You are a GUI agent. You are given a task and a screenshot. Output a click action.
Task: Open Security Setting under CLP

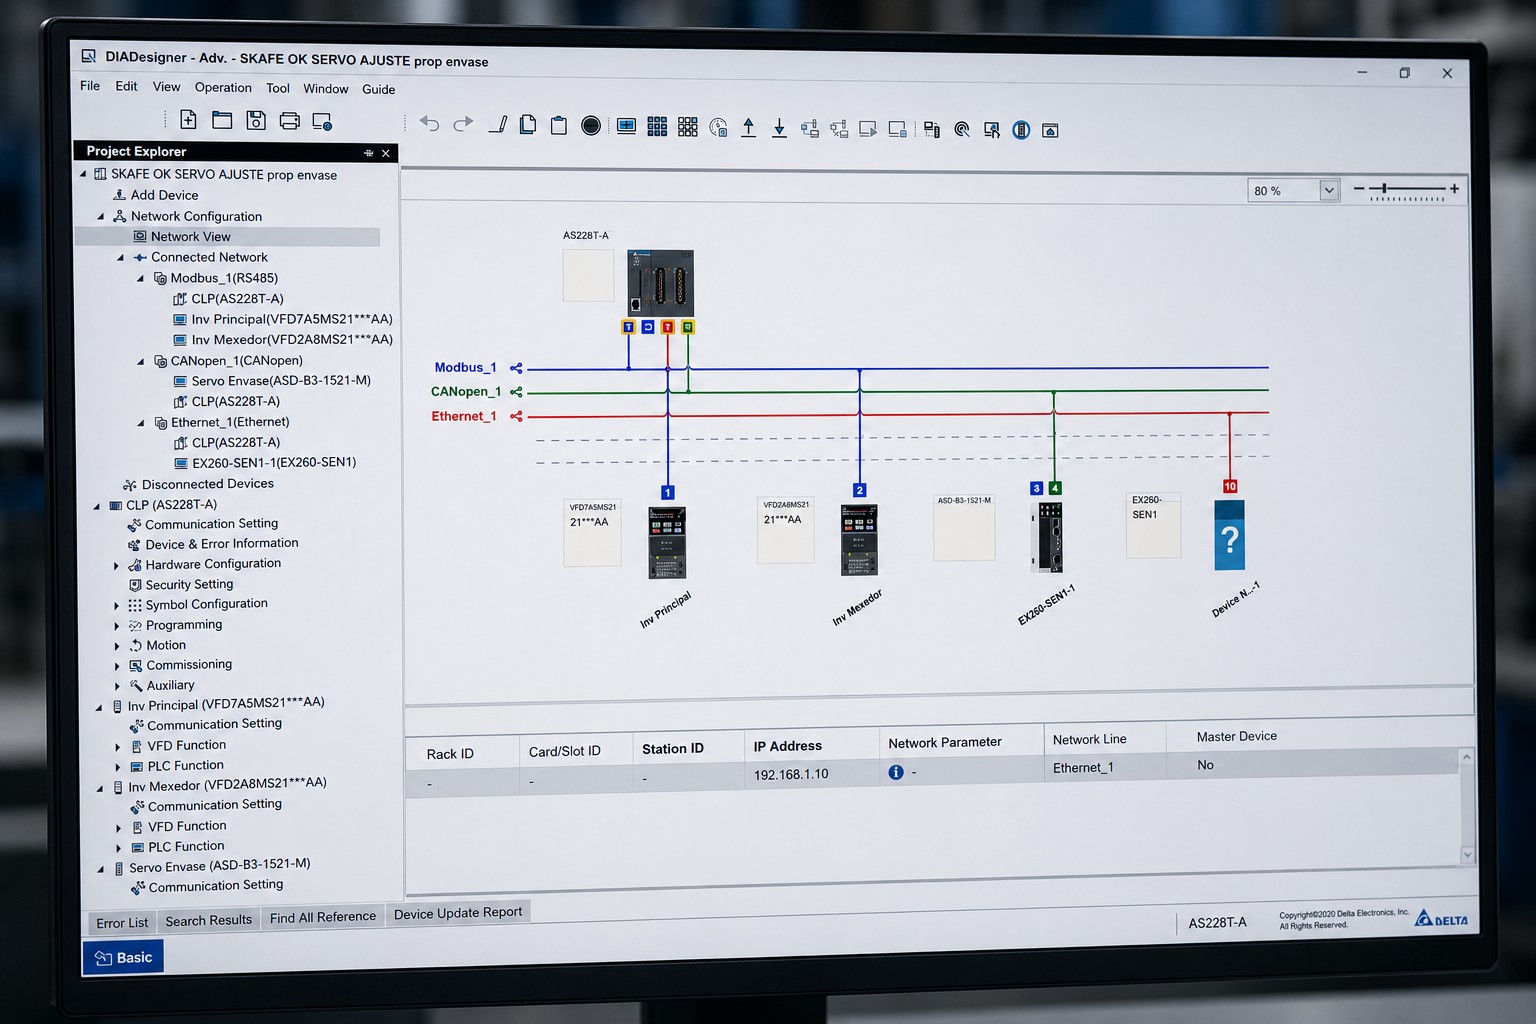[x=189, y=585]
